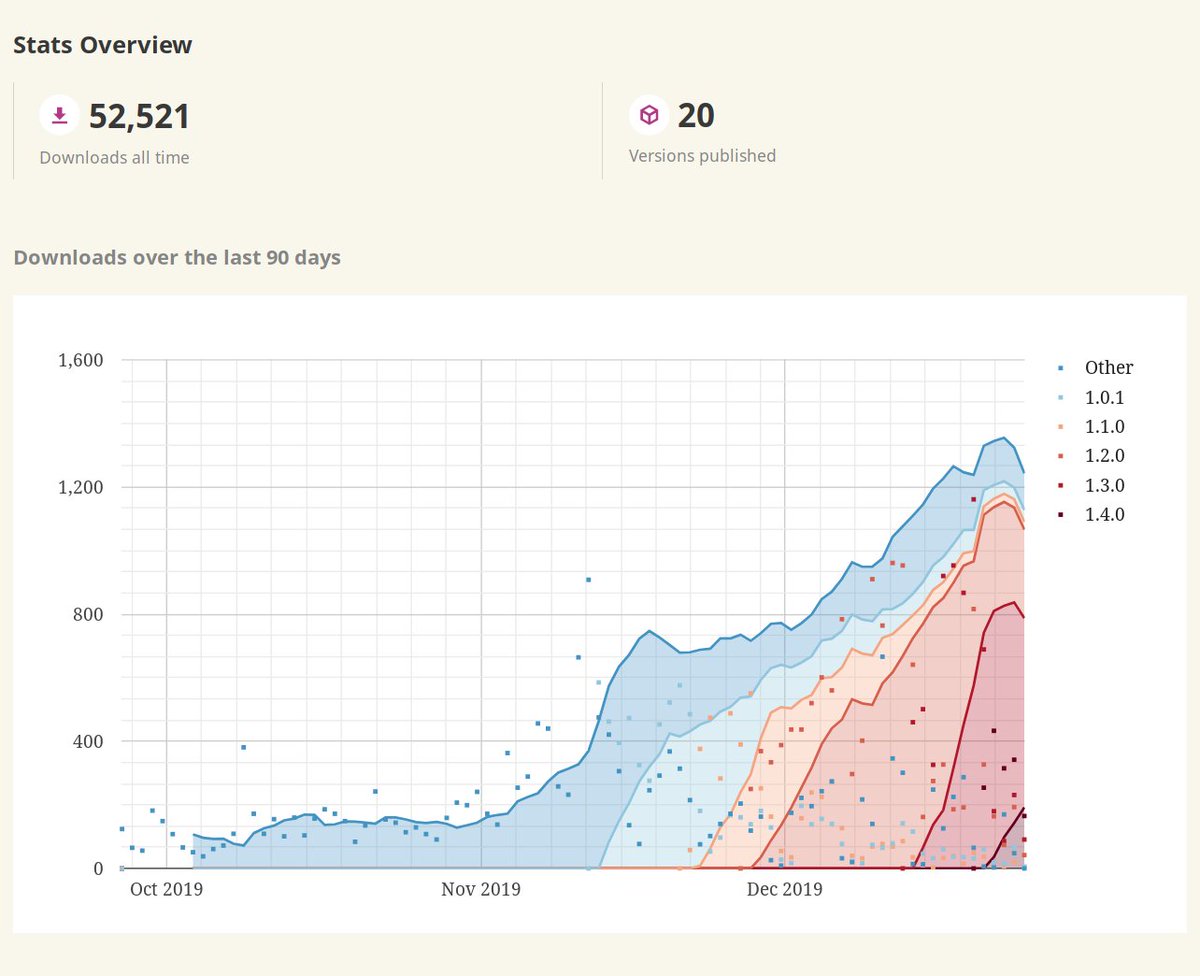
Task: Click the blue legend square for Other
Action: click(x=1062, y=367)
